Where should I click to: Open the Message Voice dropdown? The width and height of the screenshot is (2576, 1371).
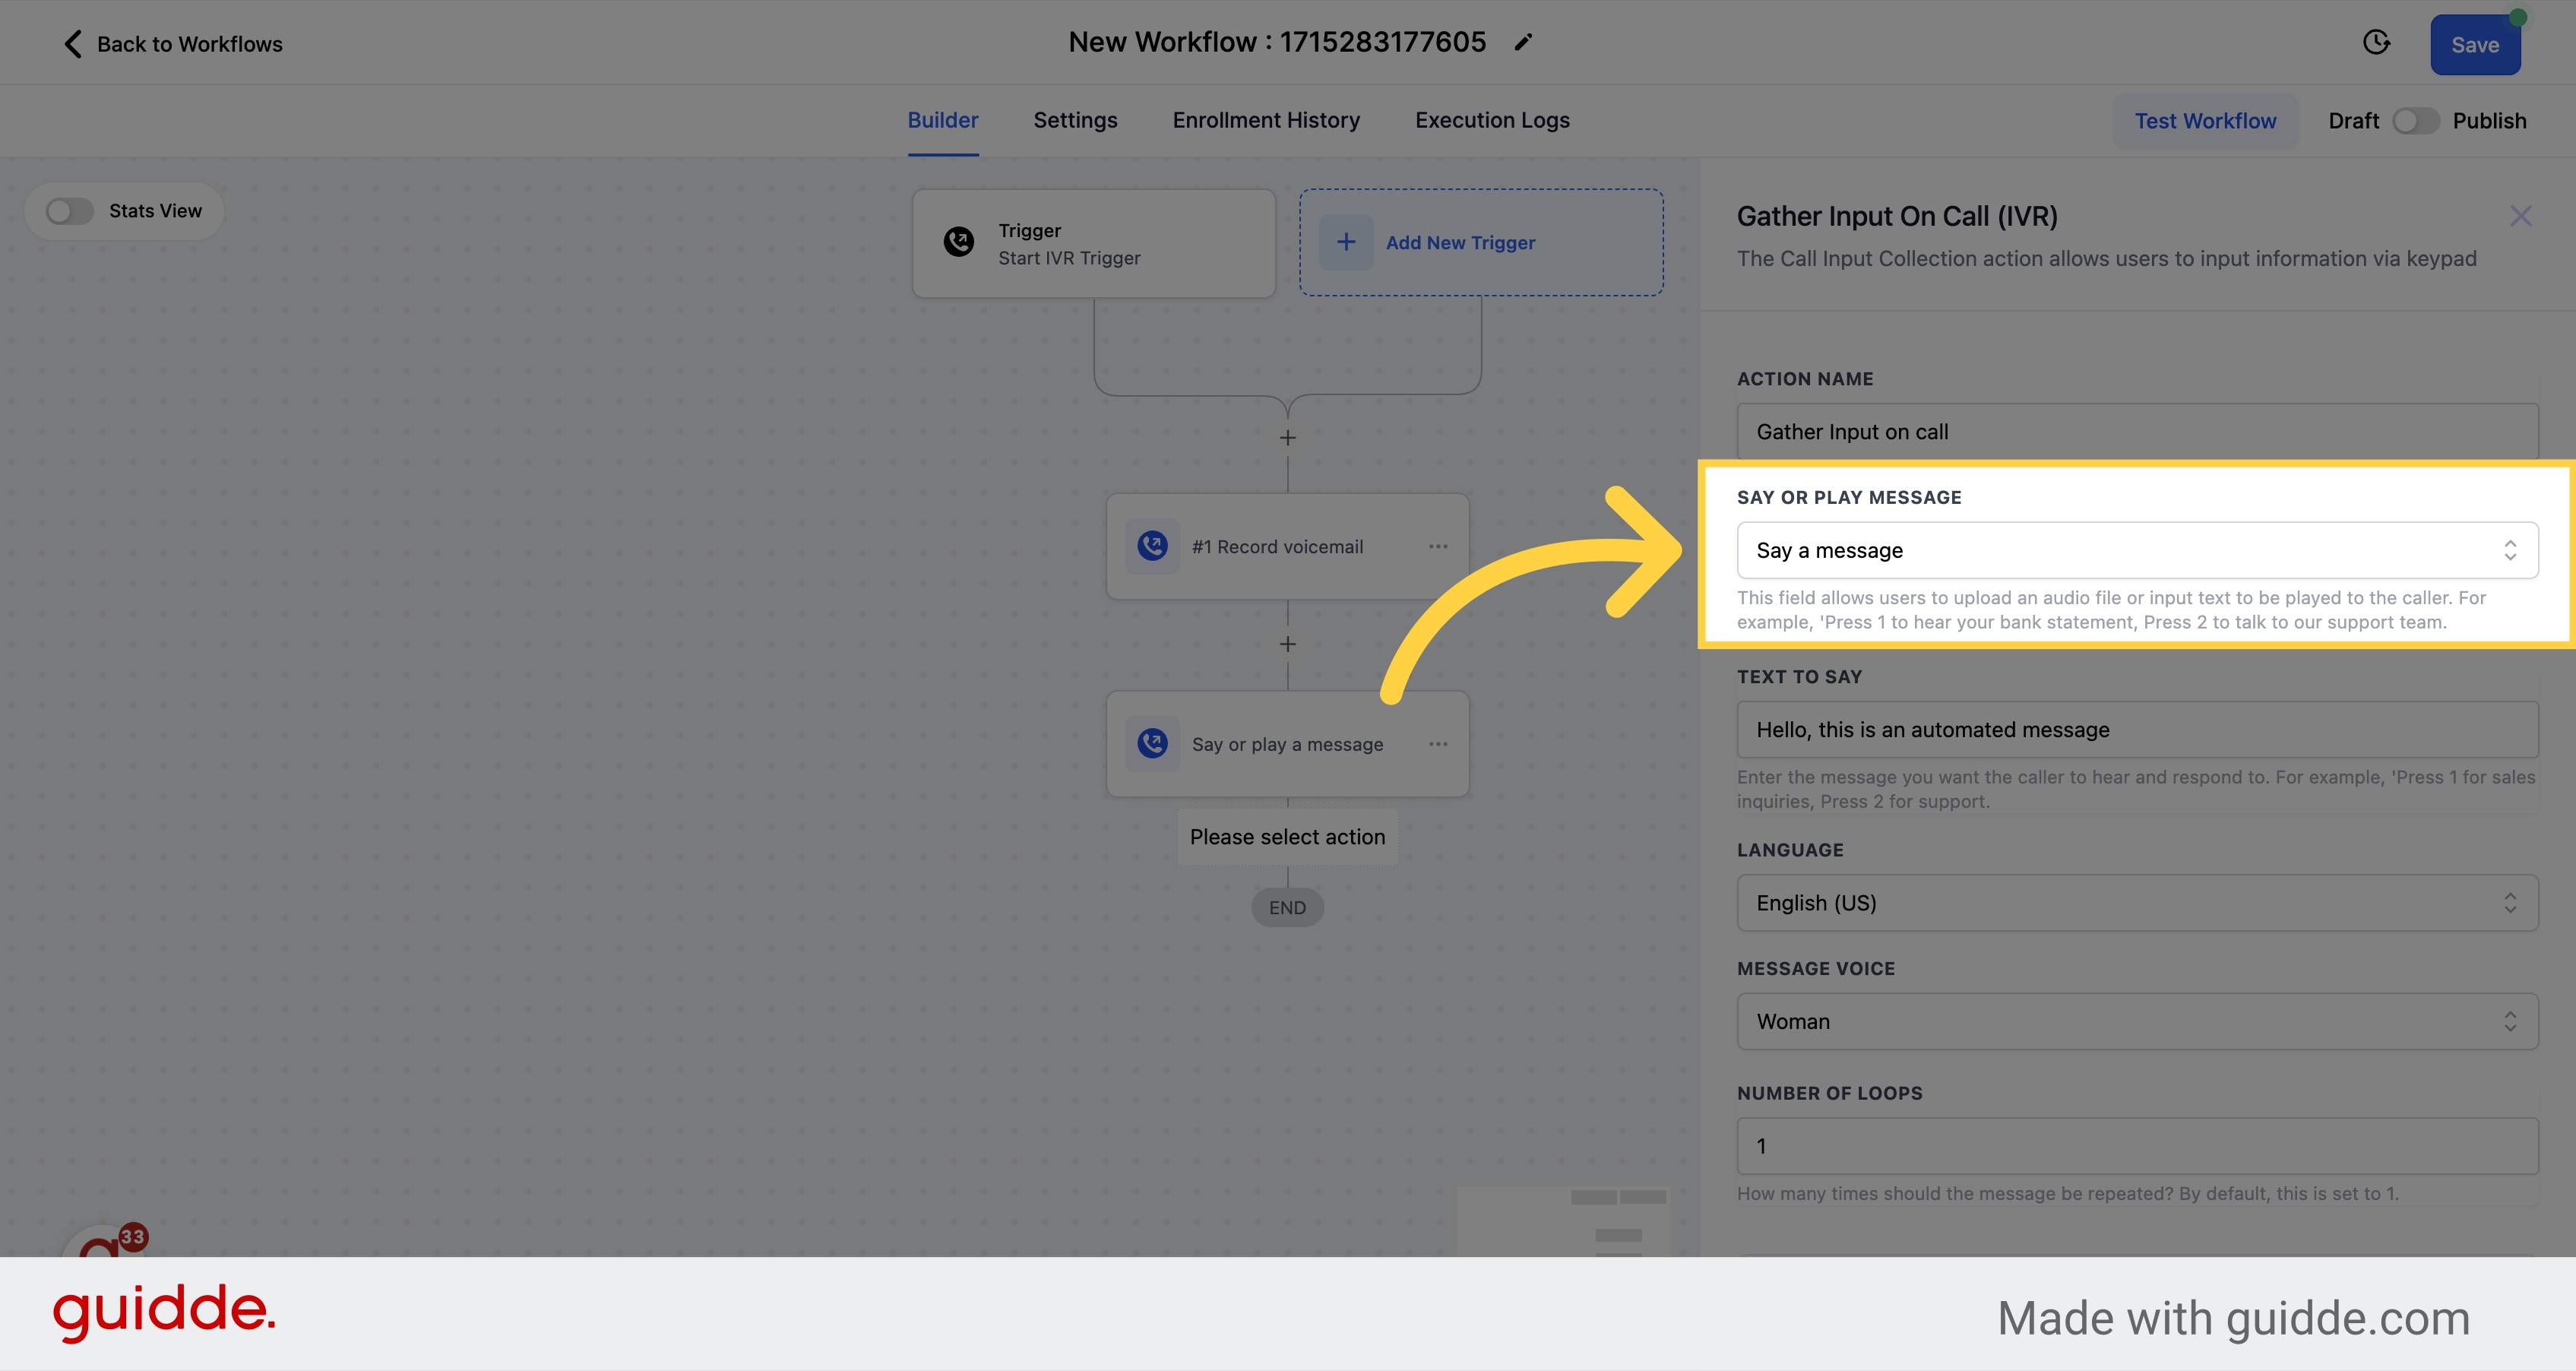click(2137, 1021)
